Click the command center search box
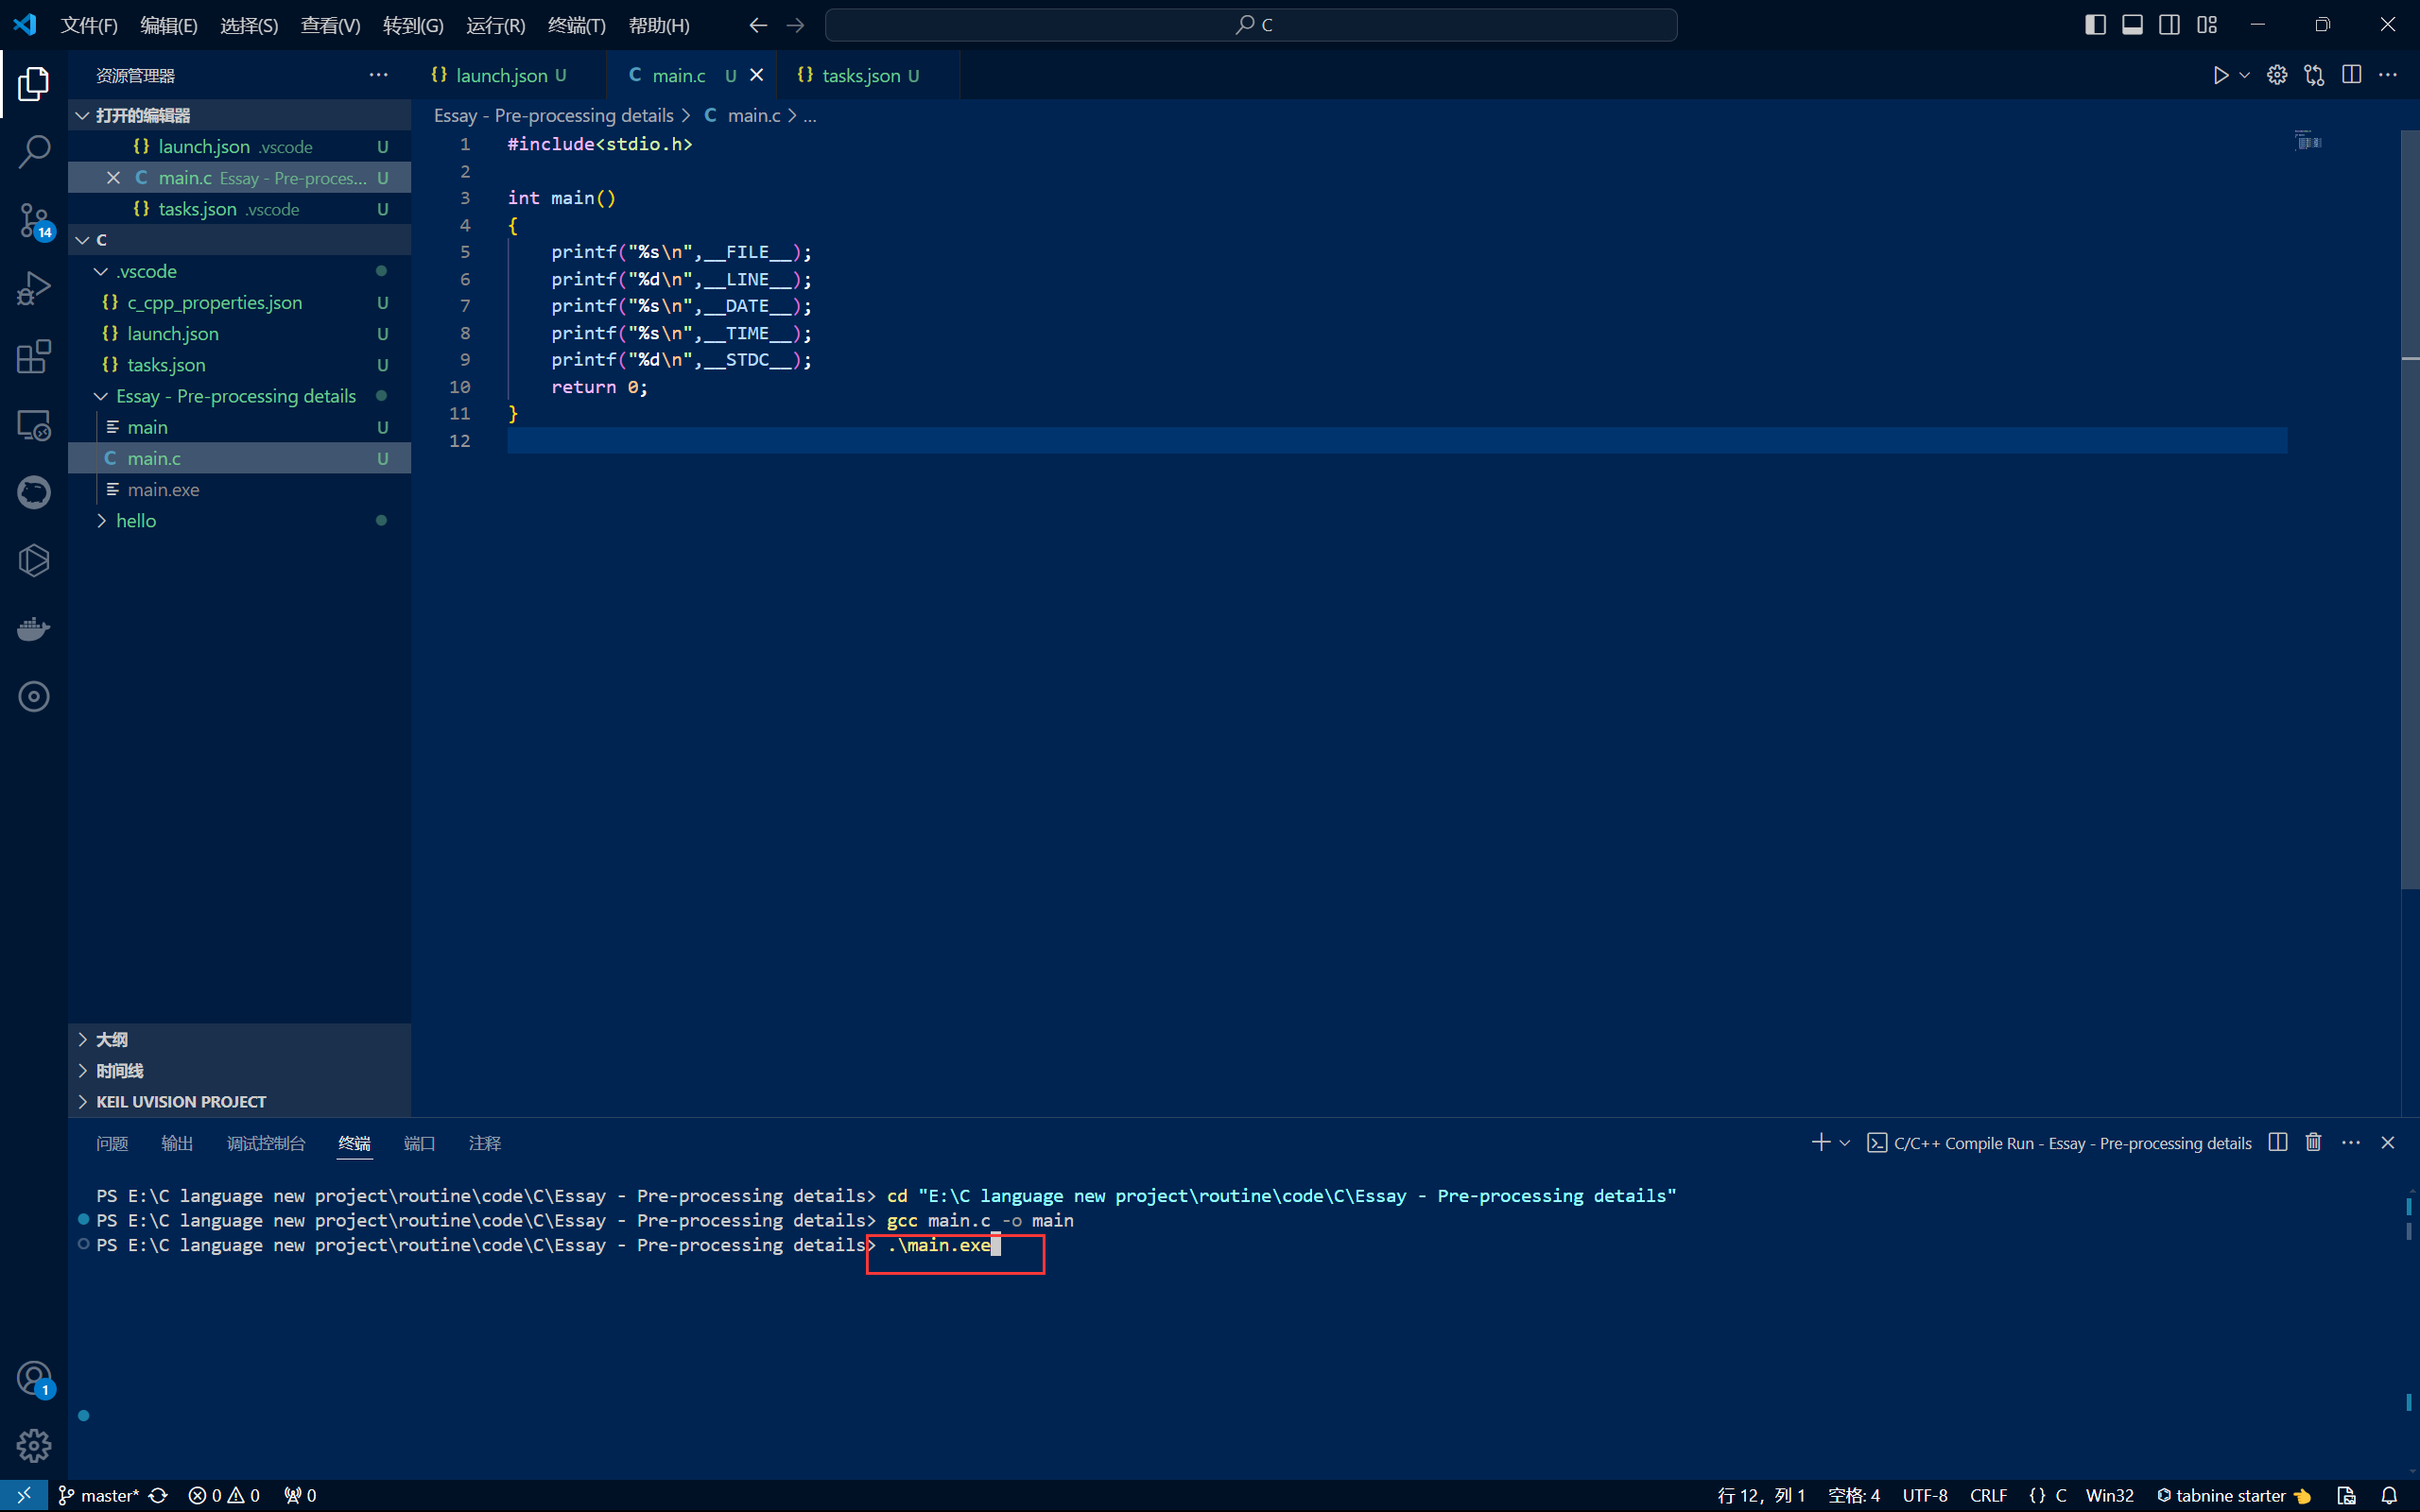Image resolution: width=2420 pixels, height=1512 pixels. pos(1251,25)
